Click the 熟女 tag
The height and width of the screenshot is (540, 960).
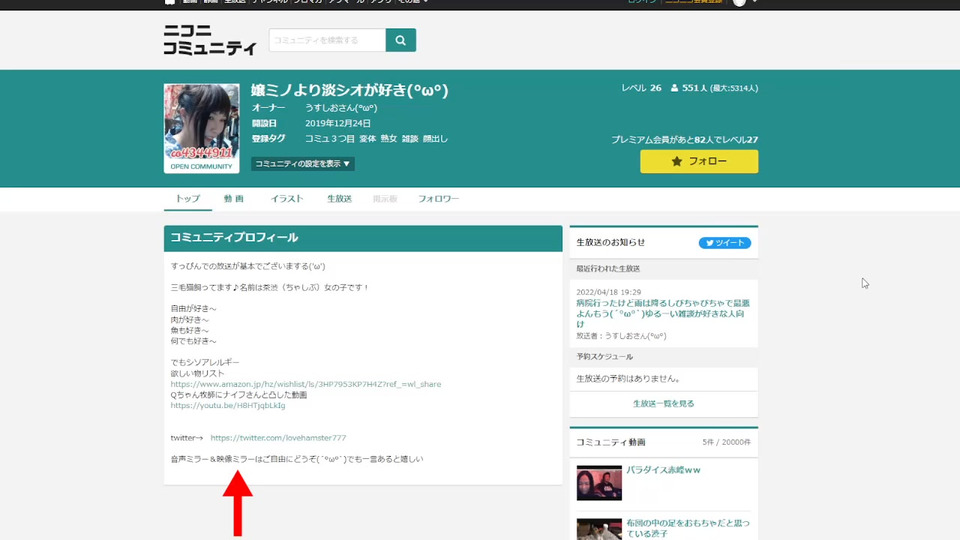point(389,139)
